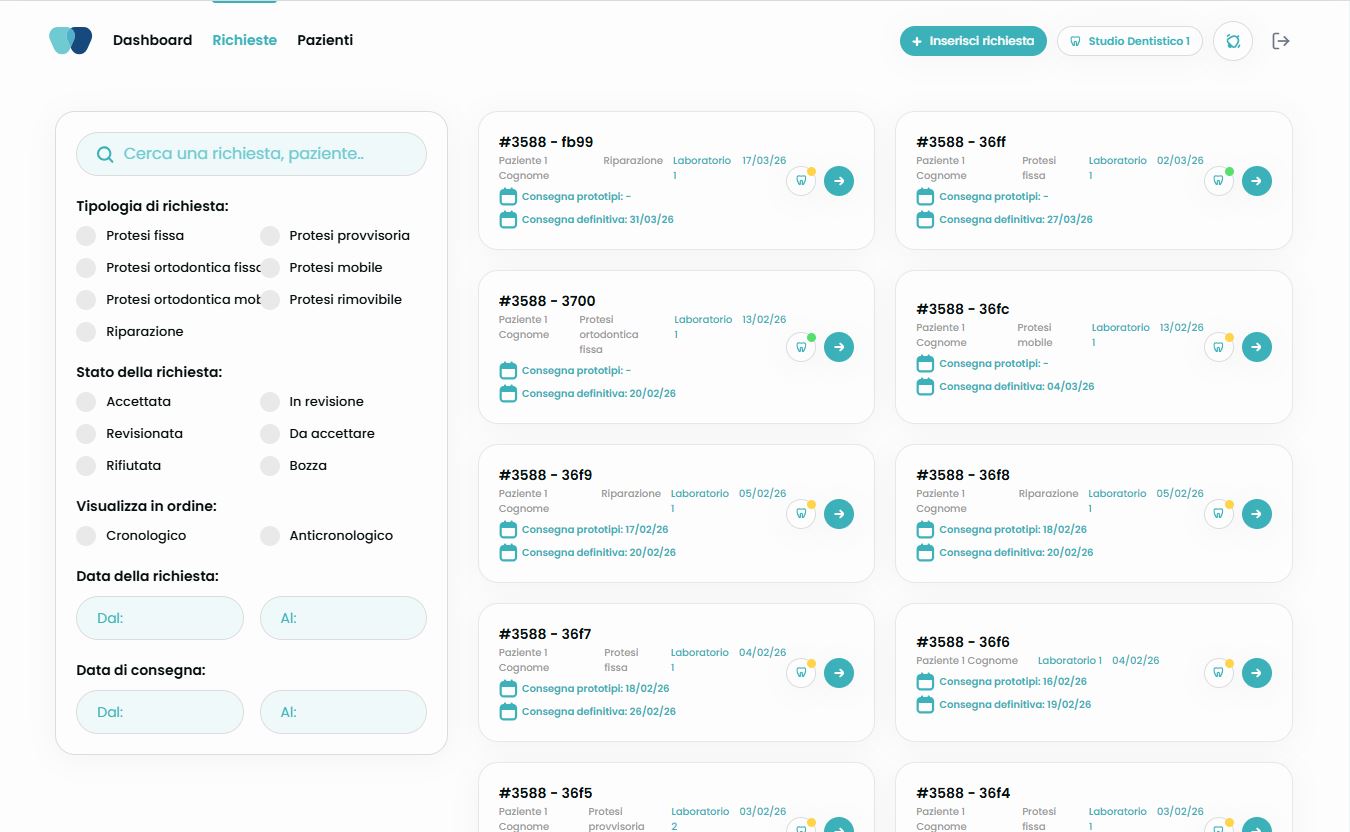The height and width of the screenshot is (832, 1350).
Task: Click the Studio Dentistico 1 button
Action: (x=1129, y=41)
